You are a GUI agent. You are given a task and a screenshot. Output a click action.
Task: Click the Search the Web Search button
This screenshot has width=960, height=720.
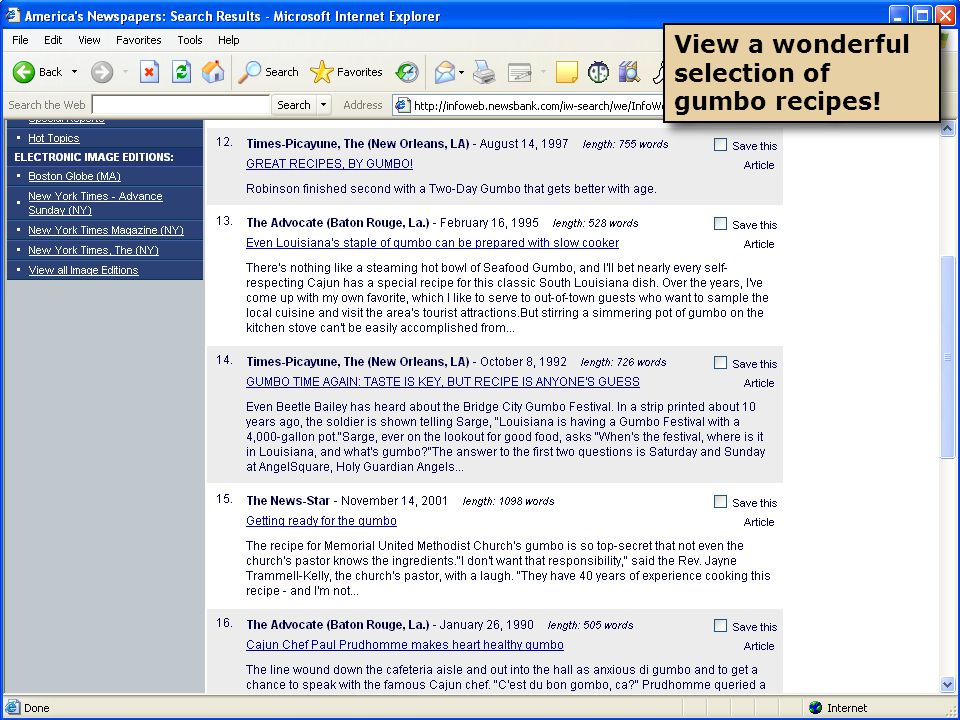[x=294, y=105]
